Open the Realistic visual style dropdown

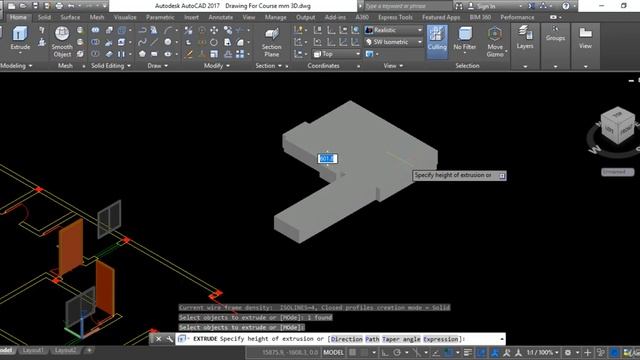pos(393,30)
